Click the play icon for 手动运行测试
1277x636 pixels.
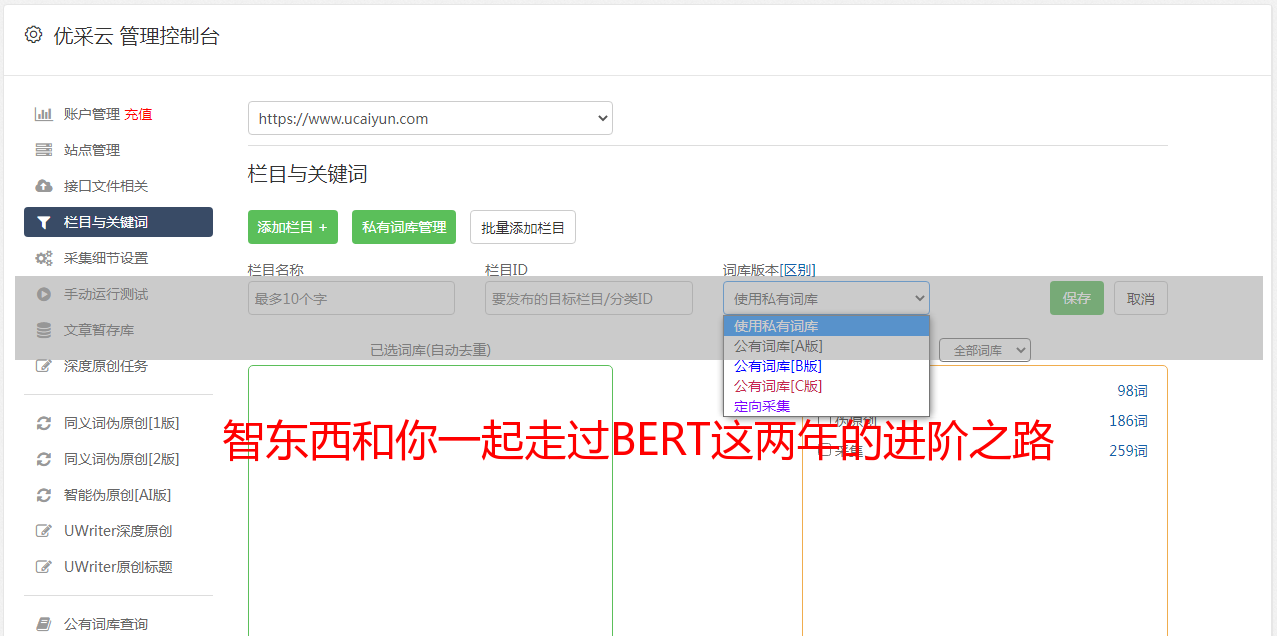point(43,294)
